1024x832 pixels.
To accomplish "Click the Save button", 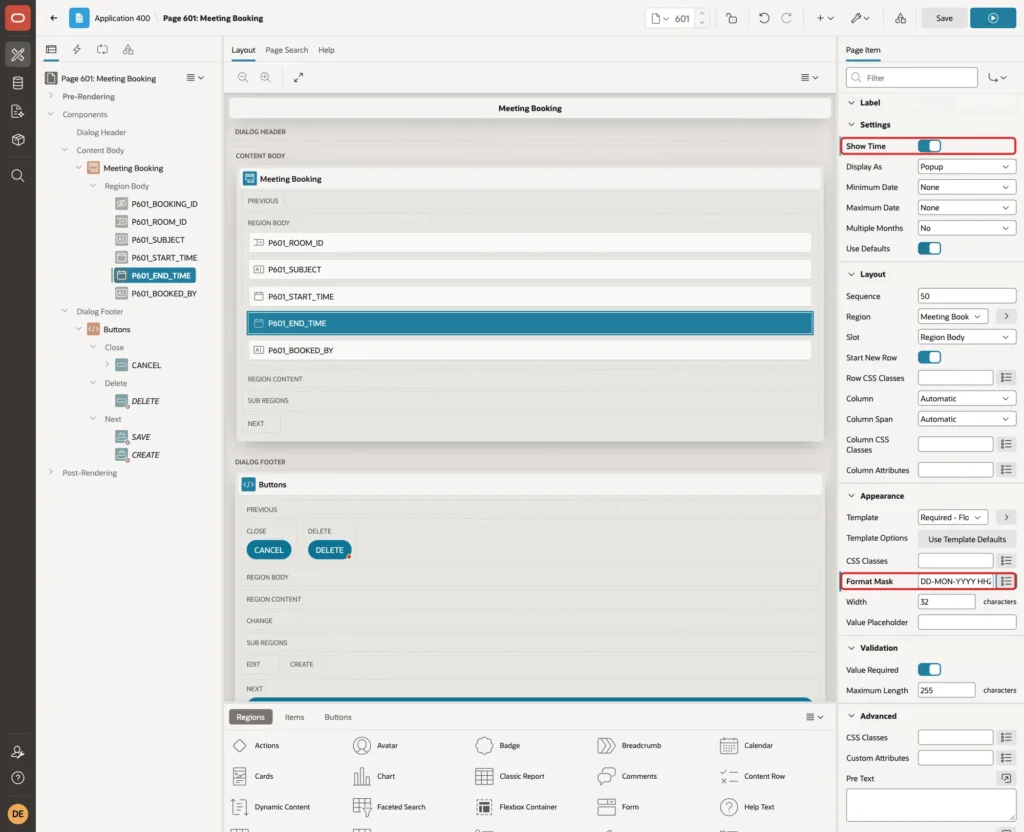I will pyautogui.click(x=944, y=18).
